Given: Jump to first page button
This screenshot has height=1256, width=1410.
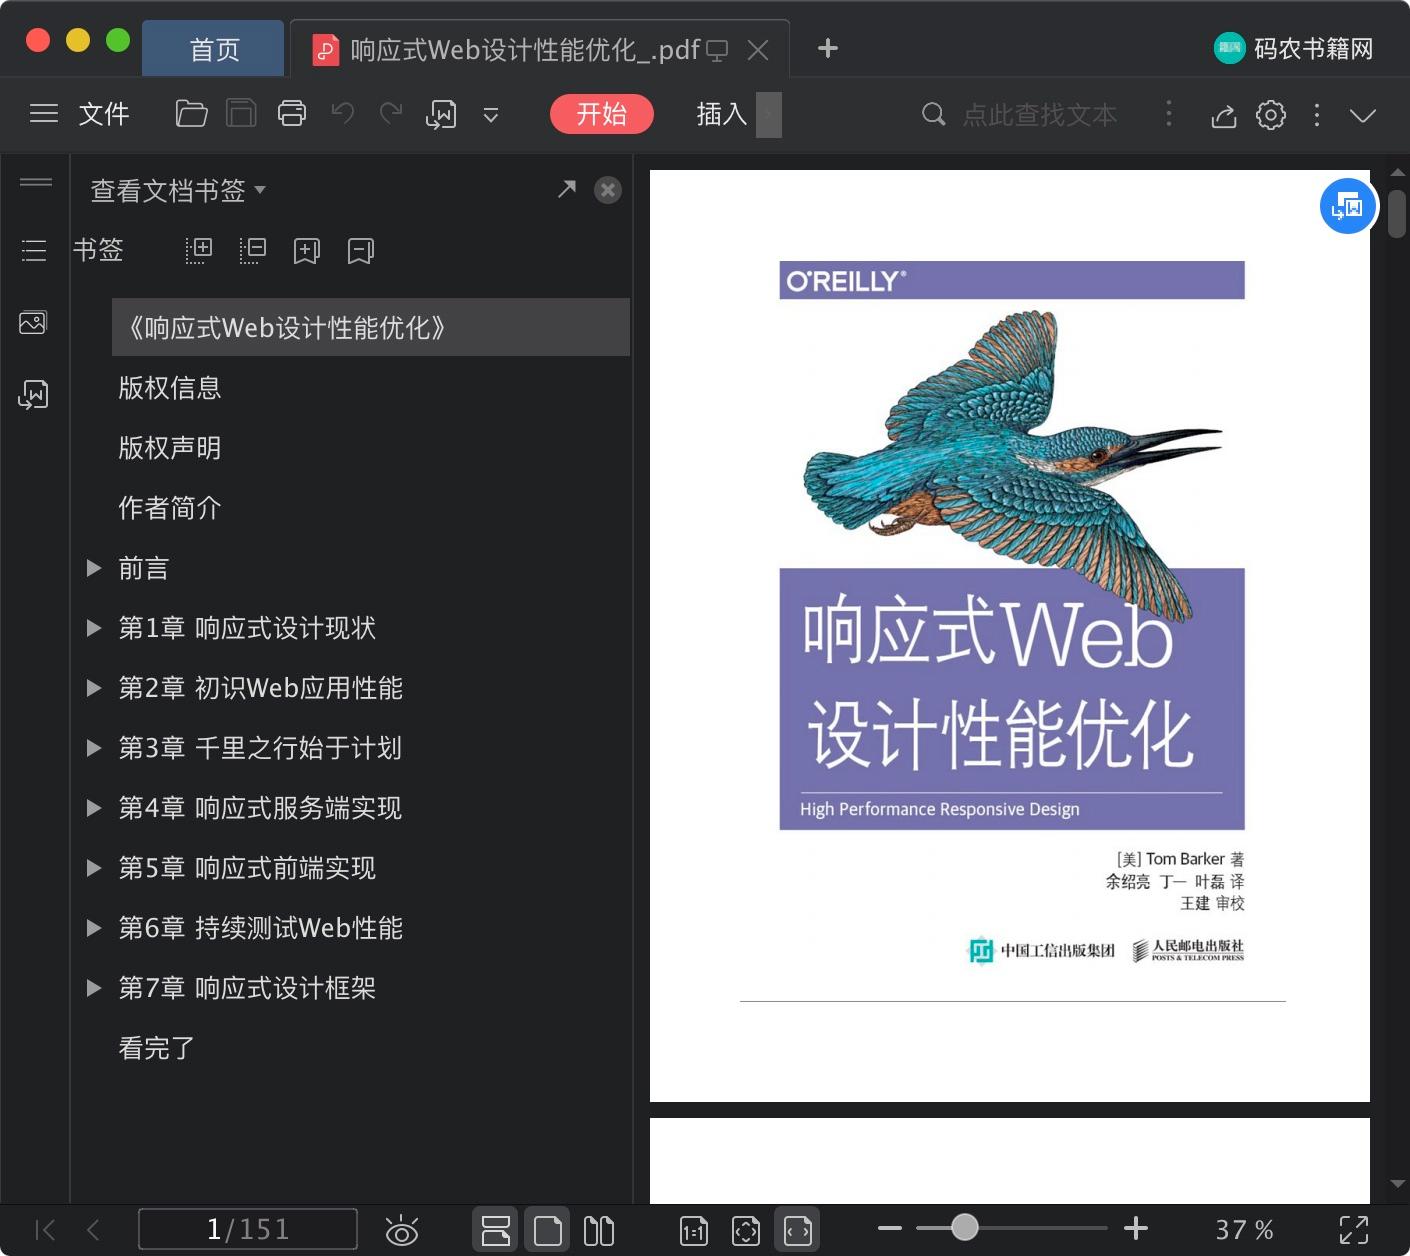Looking at the screenshot, I should (x=45, y=1230).
